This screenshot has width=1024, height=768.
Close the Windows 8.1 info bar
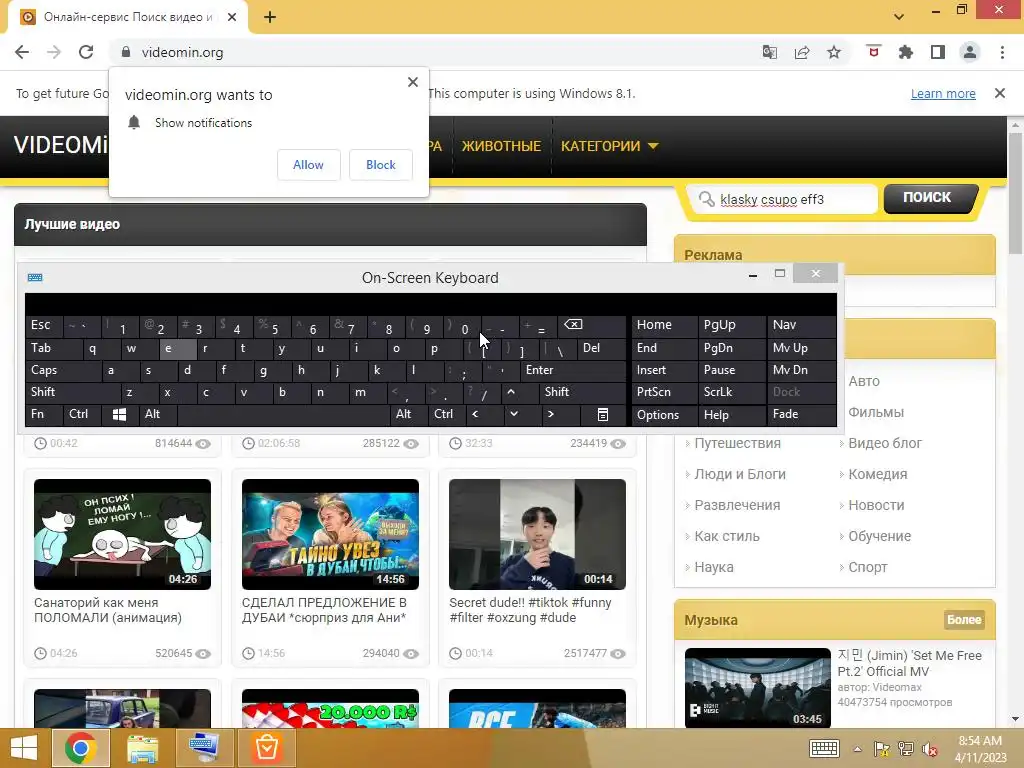pos(1000,93)
